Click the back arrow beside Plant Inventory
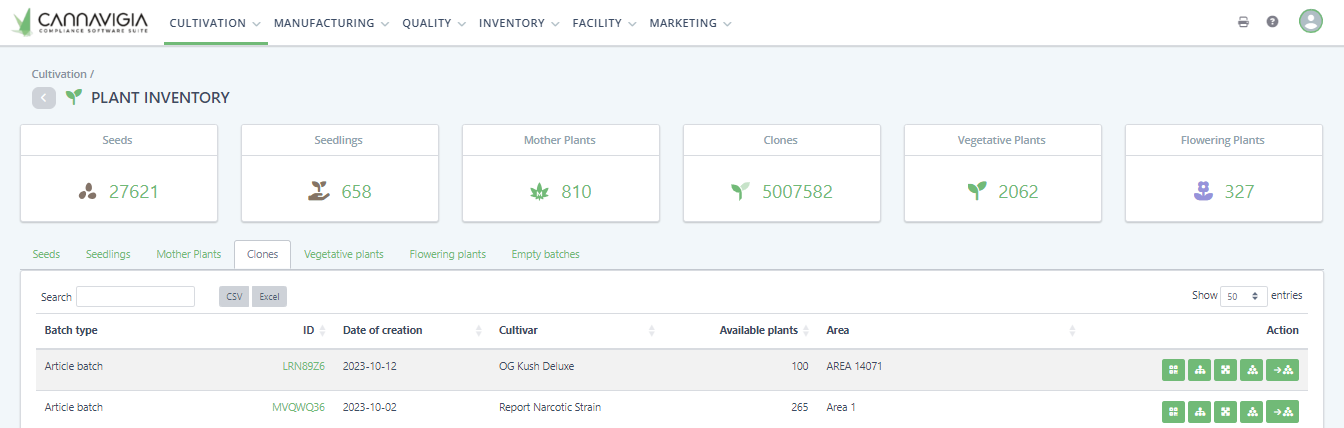The height and width of the screenshot is (428, 1344). 44,98
